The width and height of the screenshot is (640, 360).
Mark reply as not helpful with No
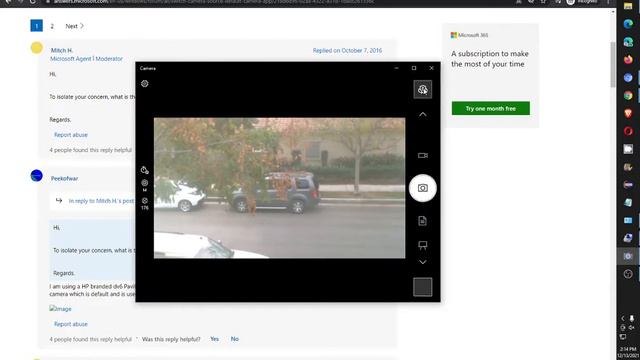pyautogui.click(x=235, y=339)
